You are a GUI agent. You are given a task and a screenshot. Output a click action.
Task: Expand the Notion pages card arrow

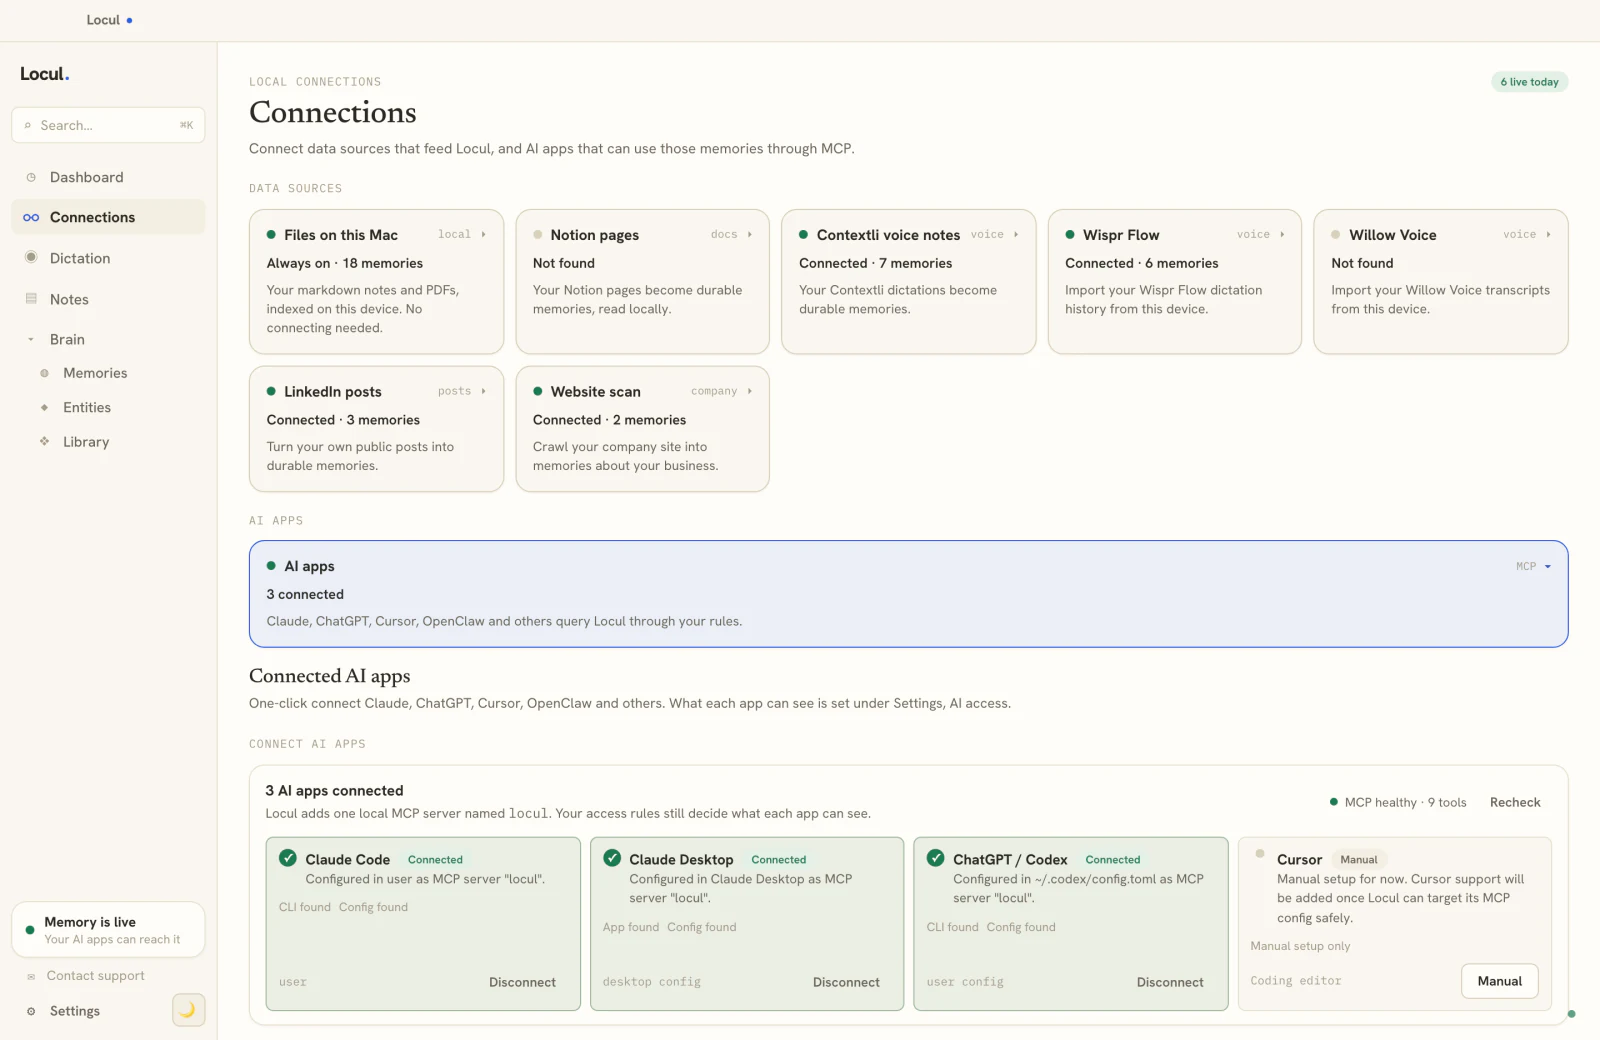[750, 234]
